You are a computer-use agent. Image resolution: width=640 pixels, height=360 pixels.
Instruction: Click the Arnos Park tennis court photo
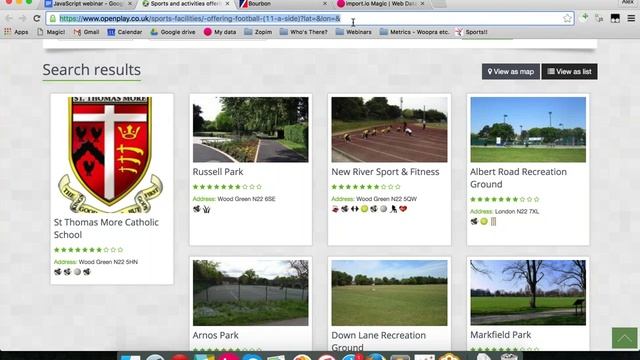[251, 293]
